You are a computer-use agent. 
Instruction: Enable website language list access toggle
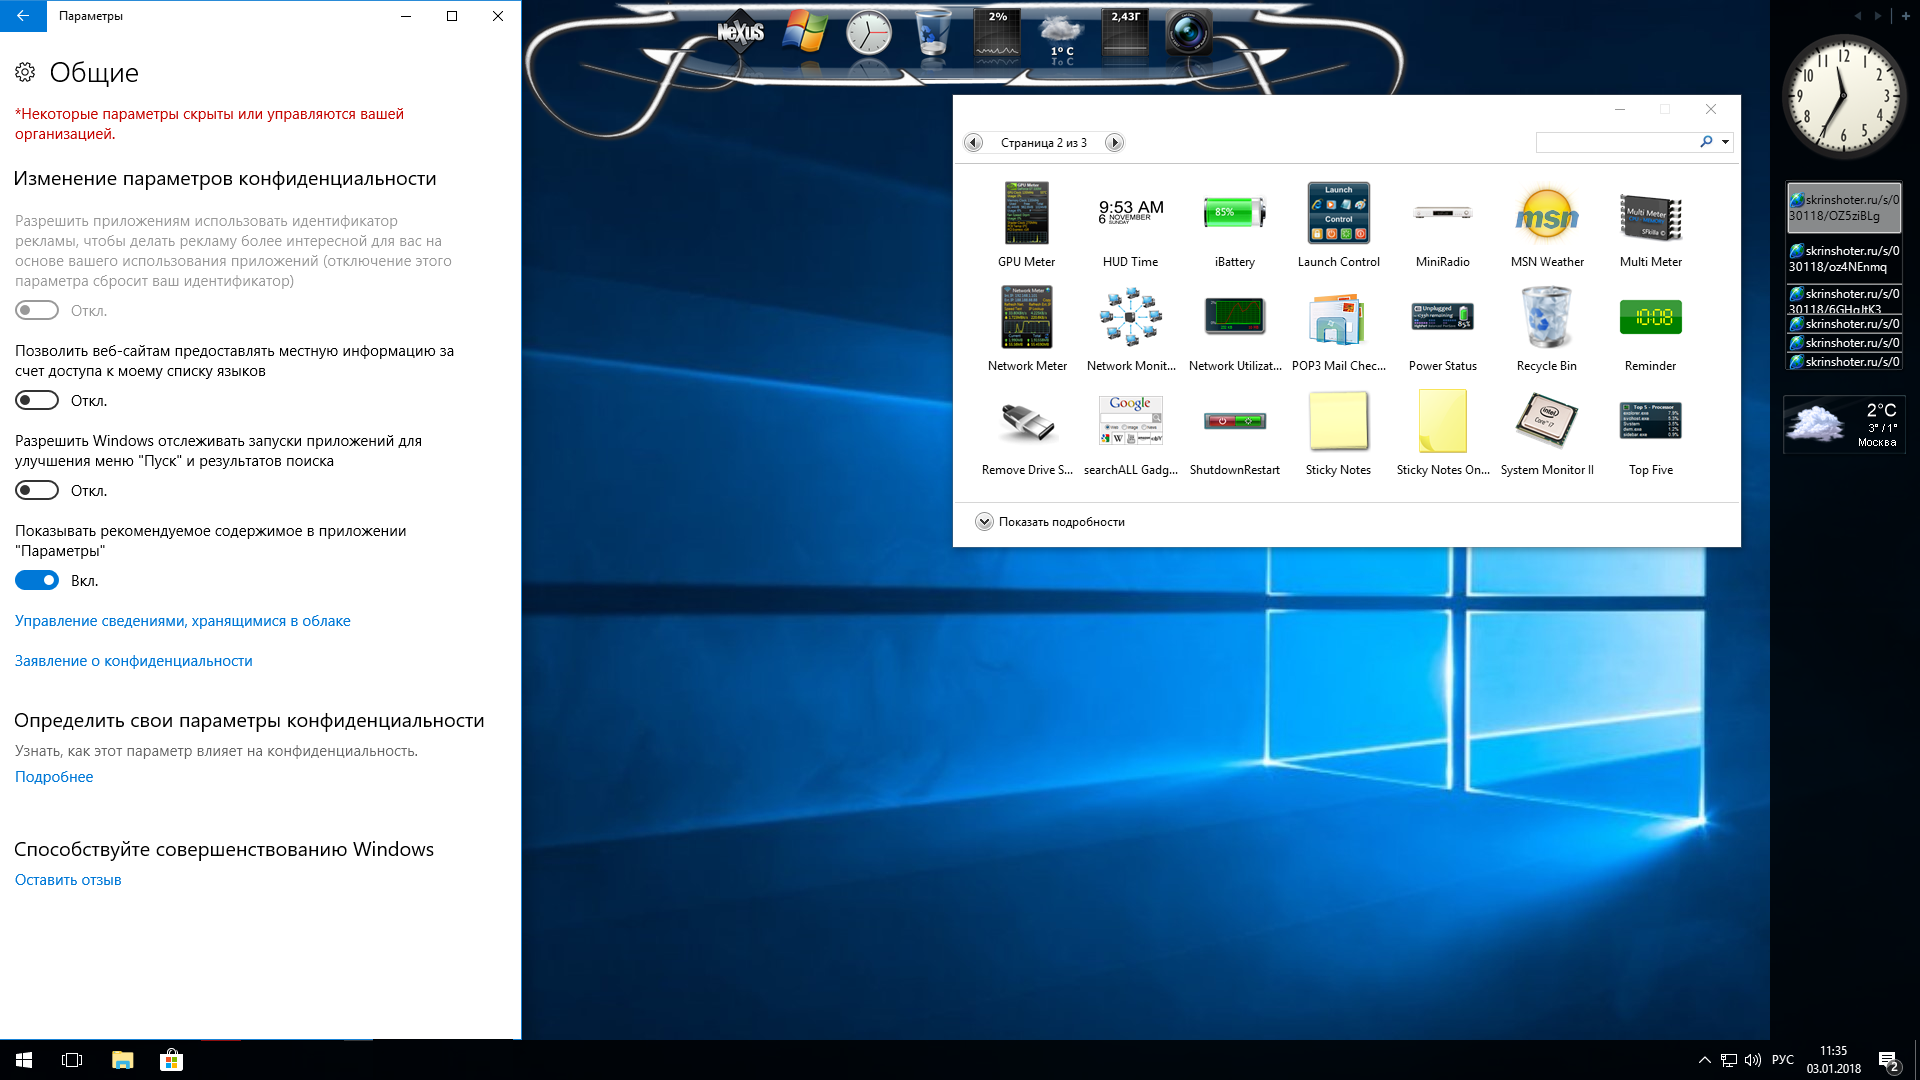pyautogui.click(x=37, y=401)
